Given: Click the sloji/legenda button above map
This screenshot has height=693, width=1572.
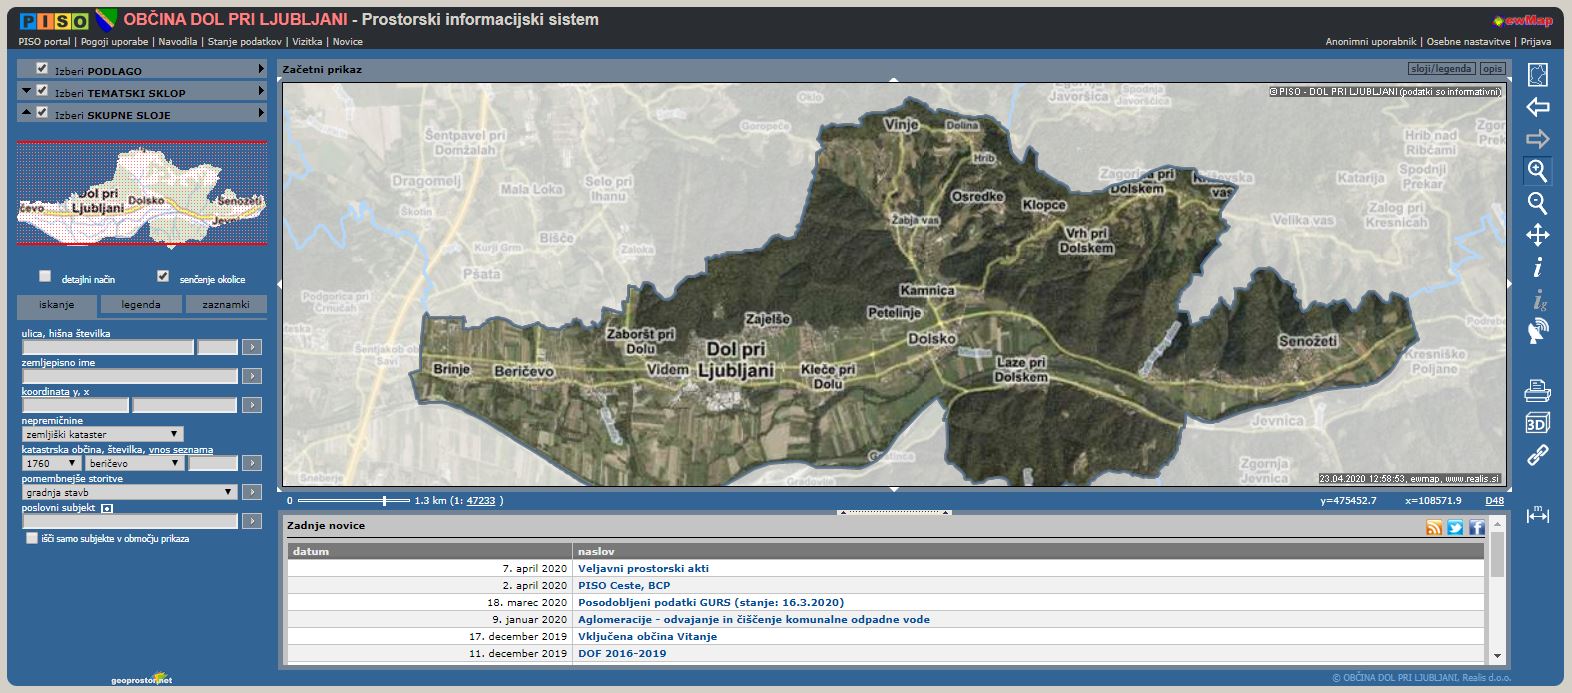Looking at the screenshot, I should pyautogui.click(x=1440, y=69).
